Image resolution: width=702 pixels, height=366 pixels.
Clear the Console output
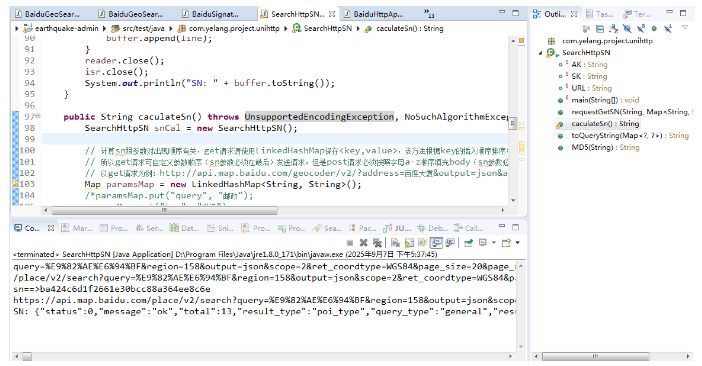point(395,243)
